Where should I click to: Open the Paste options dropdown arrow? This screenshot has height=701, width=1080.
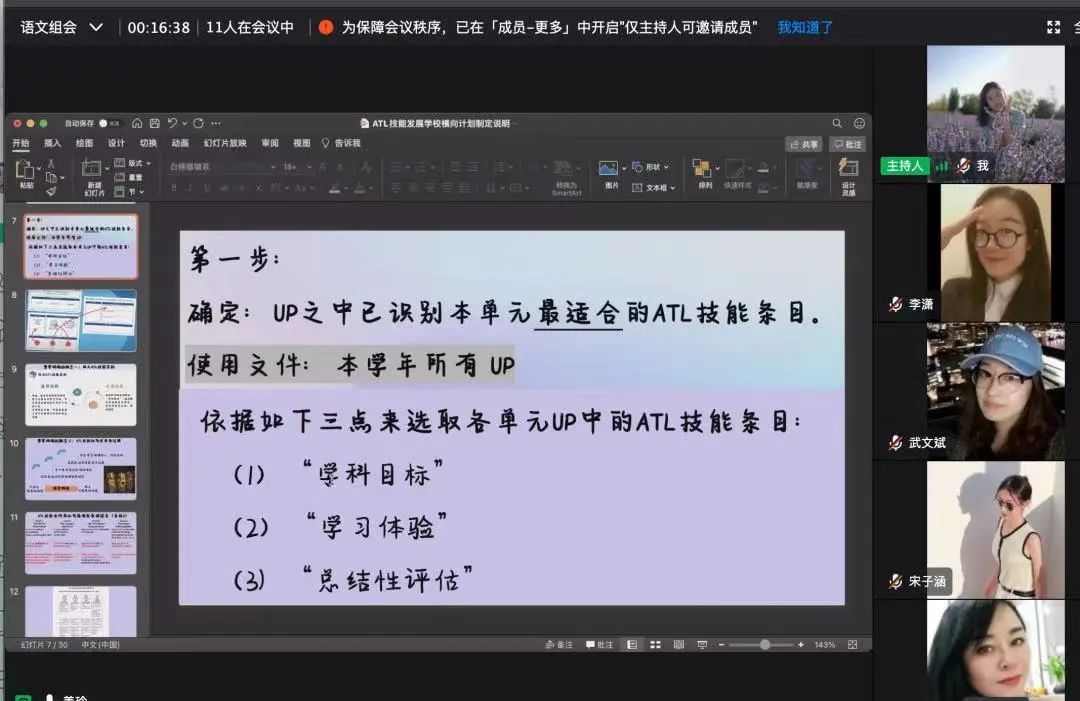click(39, 168)
